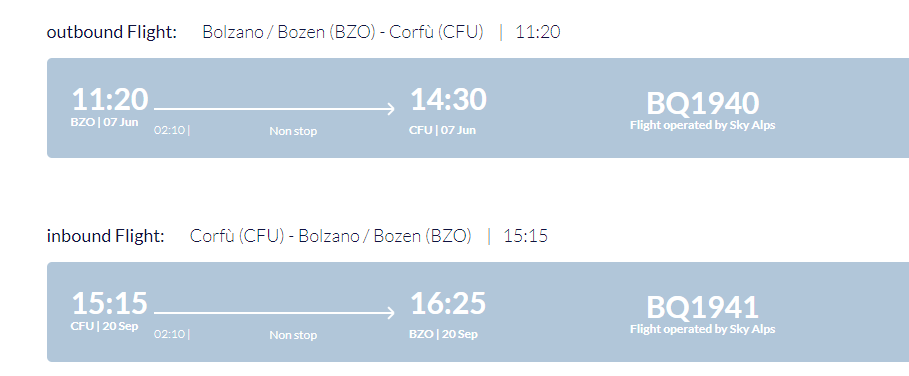
Task: Click the large 11:20 departure time
Action: coord(110,99)
